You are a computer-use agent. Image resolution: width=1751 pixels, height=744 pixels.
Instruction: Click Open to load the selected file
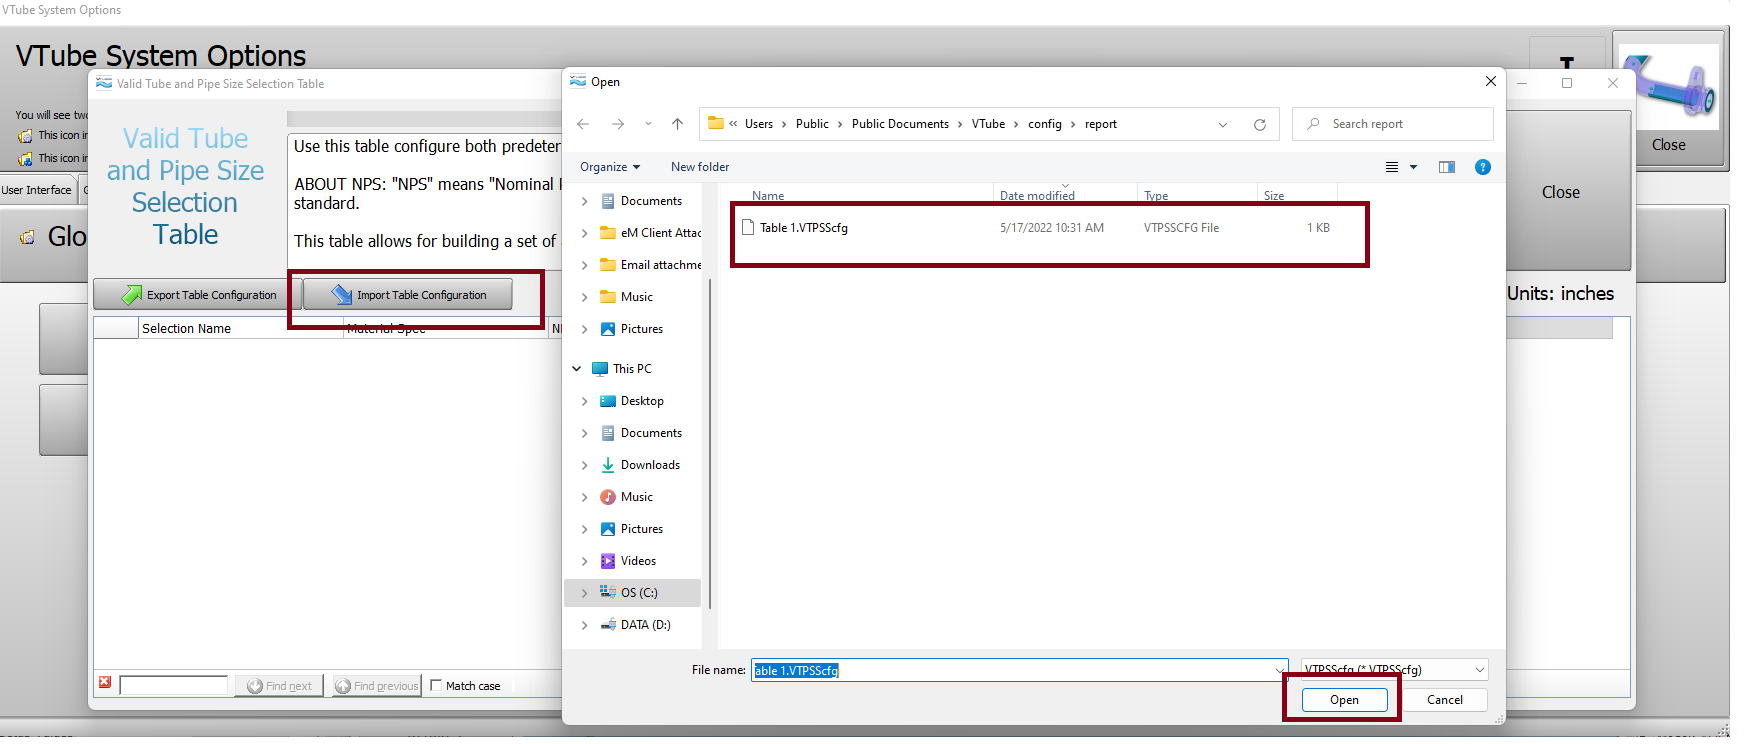point(1343,700)
